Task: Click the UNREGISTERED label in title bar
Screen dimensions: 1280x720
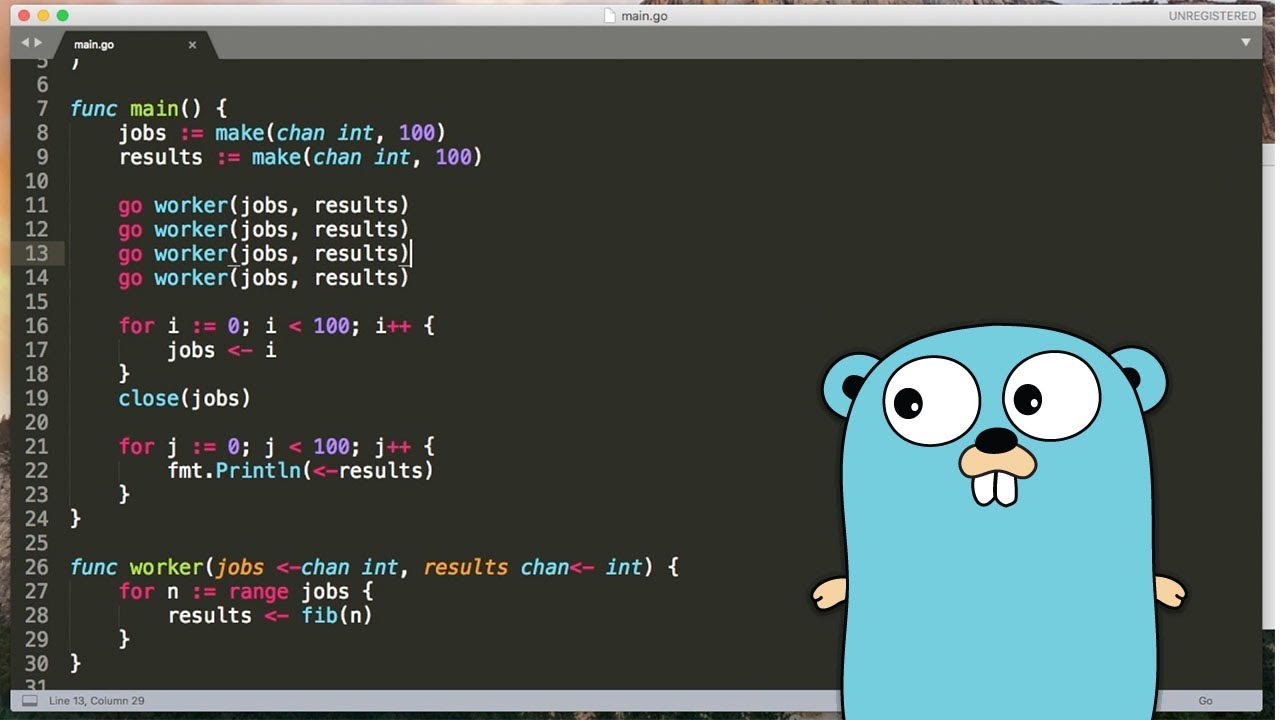Action: tap(1212, 16)
